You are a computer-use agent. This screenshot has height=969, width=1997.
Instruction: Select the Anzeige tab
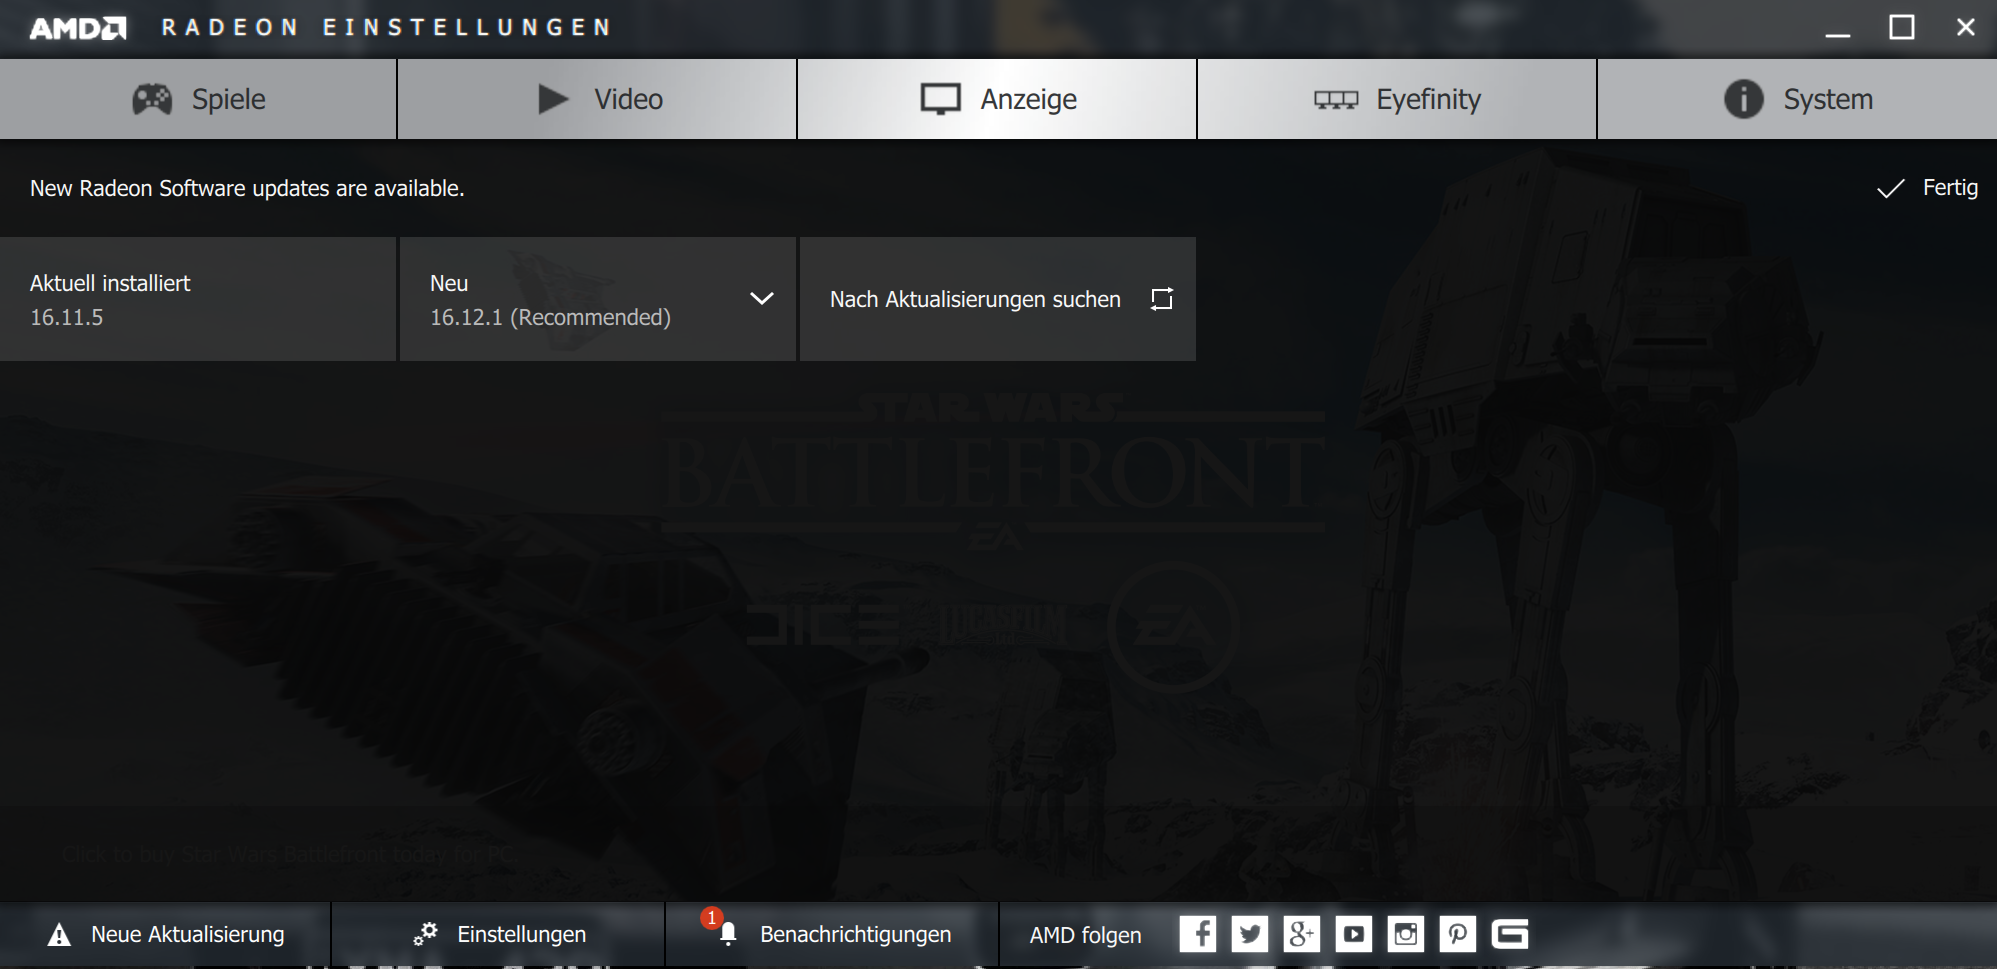coord(997,99)
